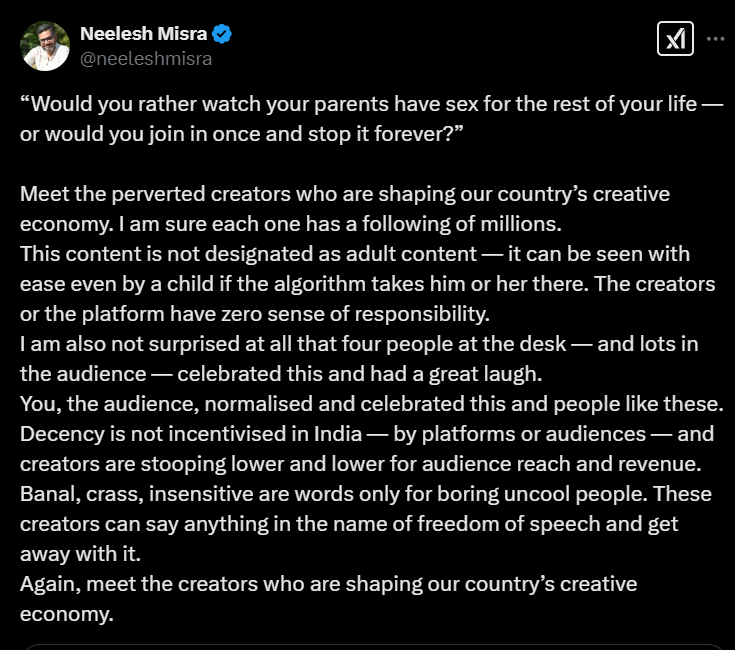The image size is (735, 650).
Task: Open the three-dot more options menu
Action: [x=715, y=38]
